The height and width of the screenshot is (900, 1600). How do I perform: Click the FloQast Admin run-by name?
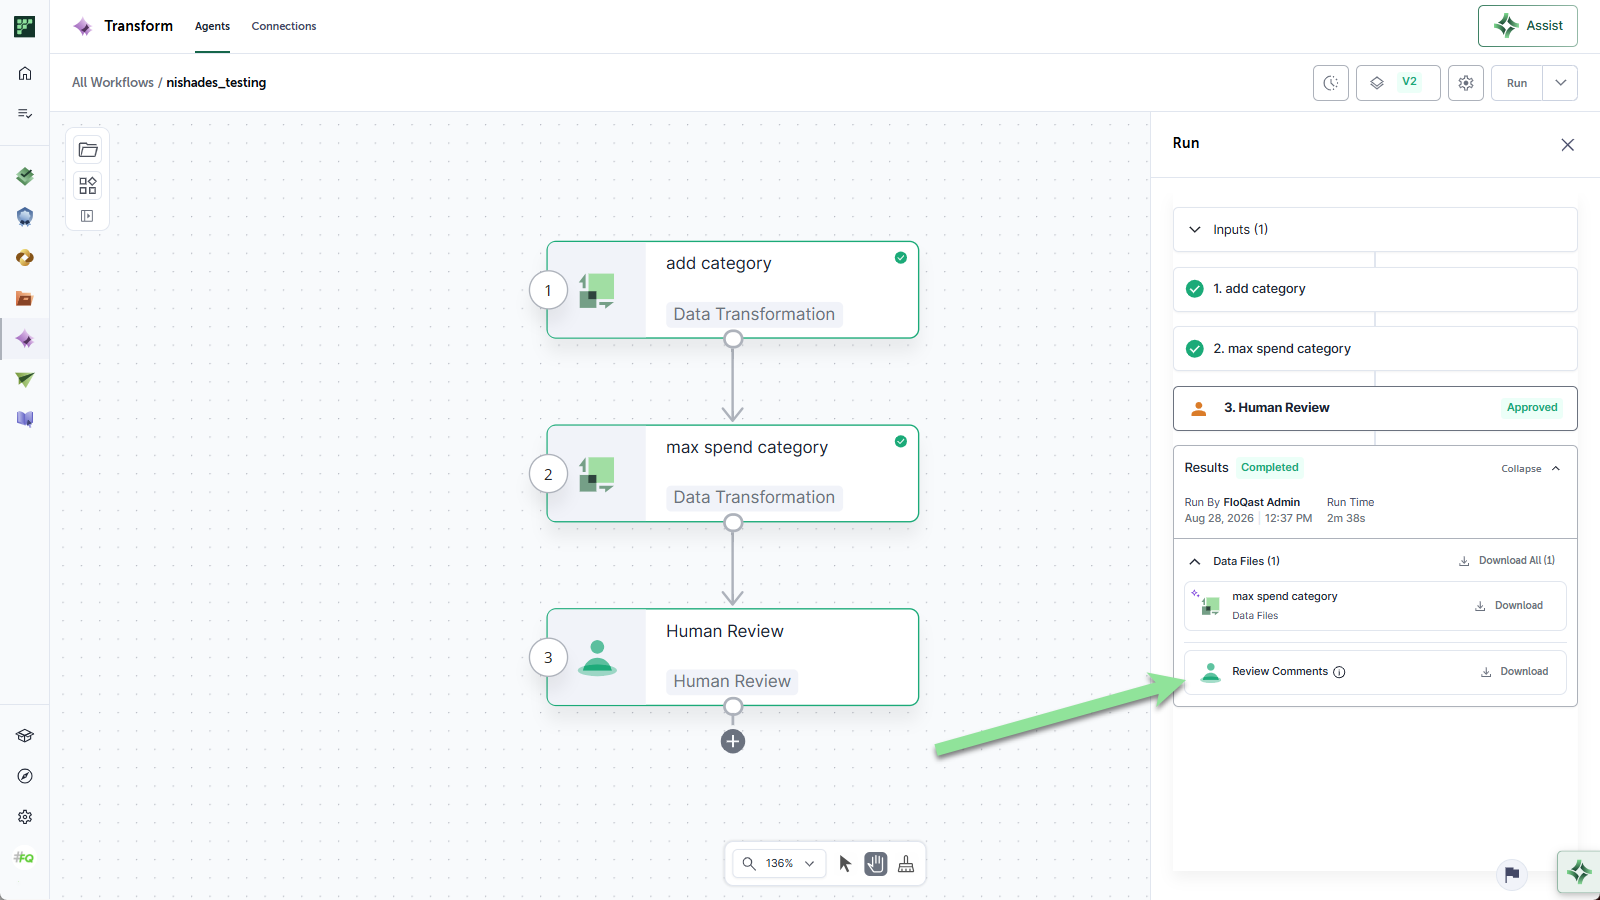click(1262, 503)
